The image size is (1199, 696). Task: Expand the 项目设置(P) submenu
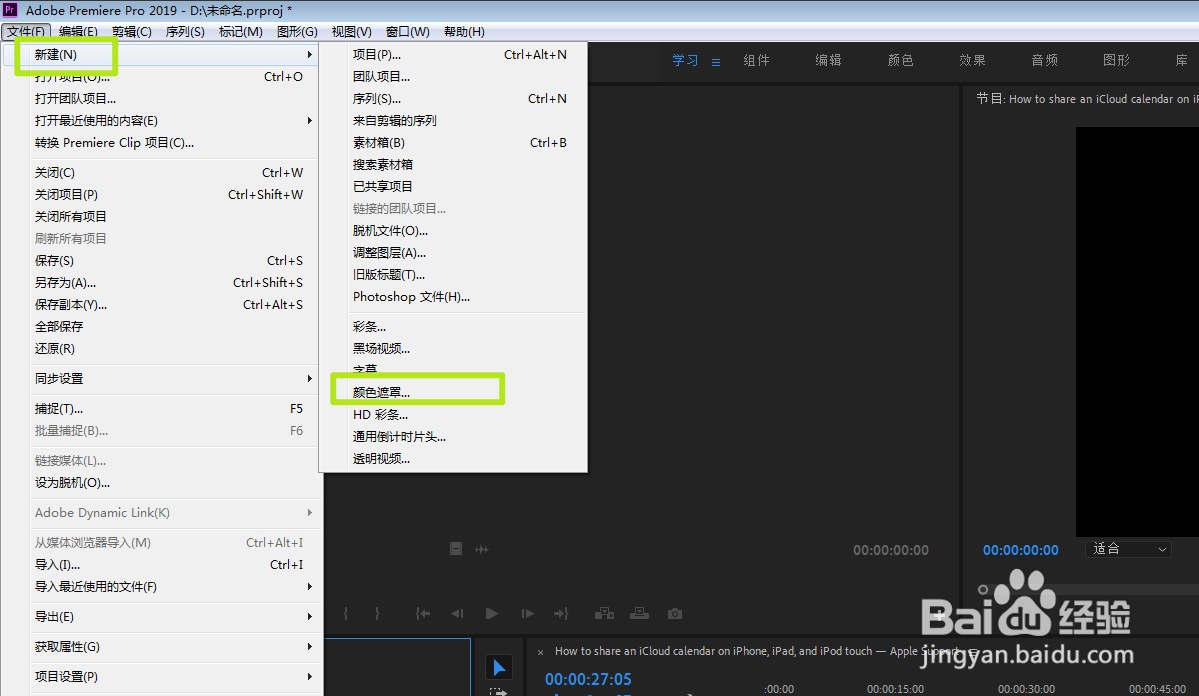(309, 676)
